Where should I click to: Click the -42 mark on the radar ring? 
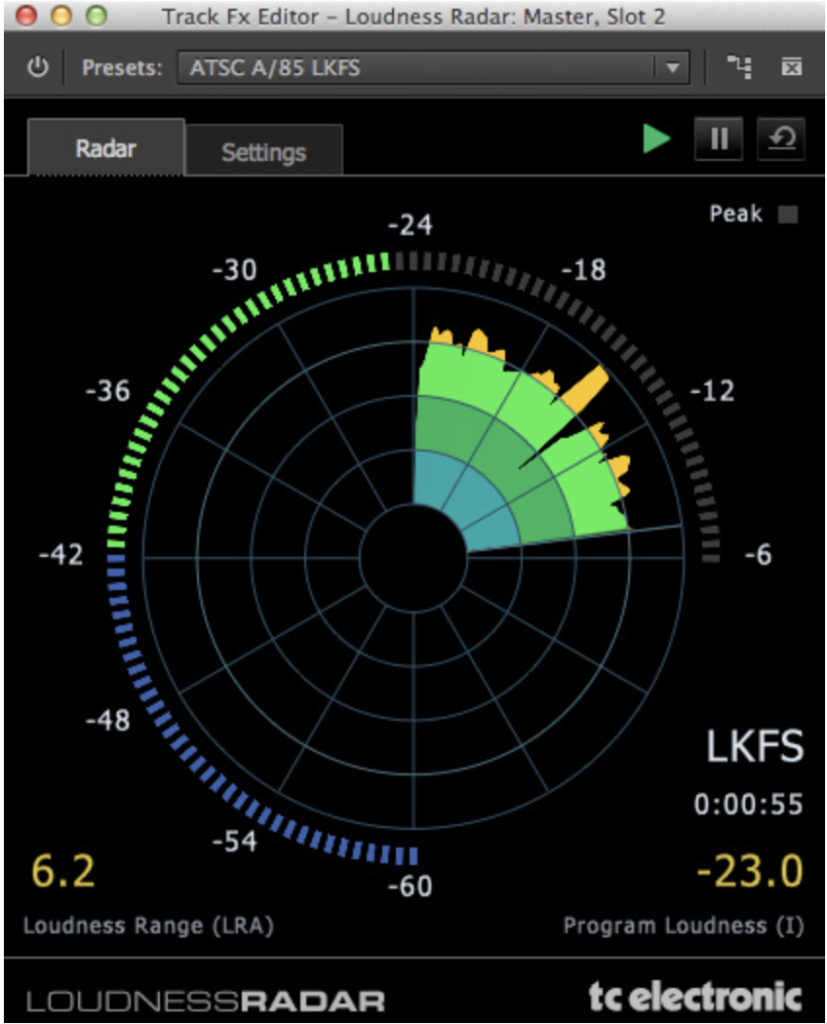(61, 554)
